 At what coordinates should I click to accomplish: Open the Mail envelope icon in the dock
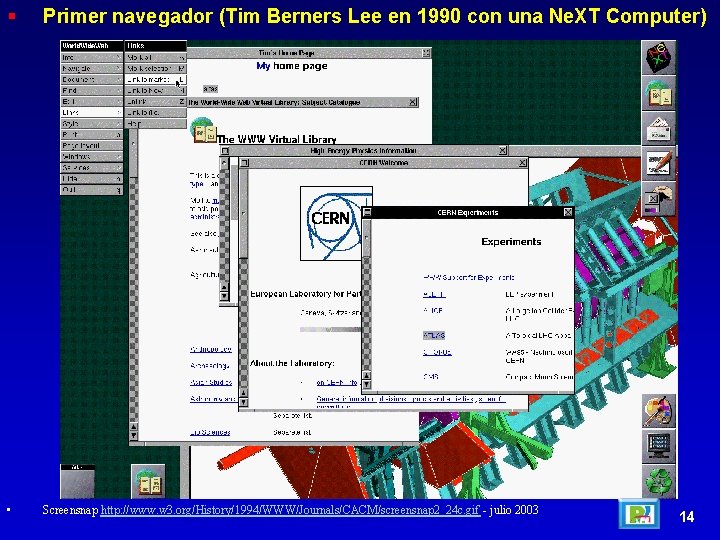coord(658,129)
